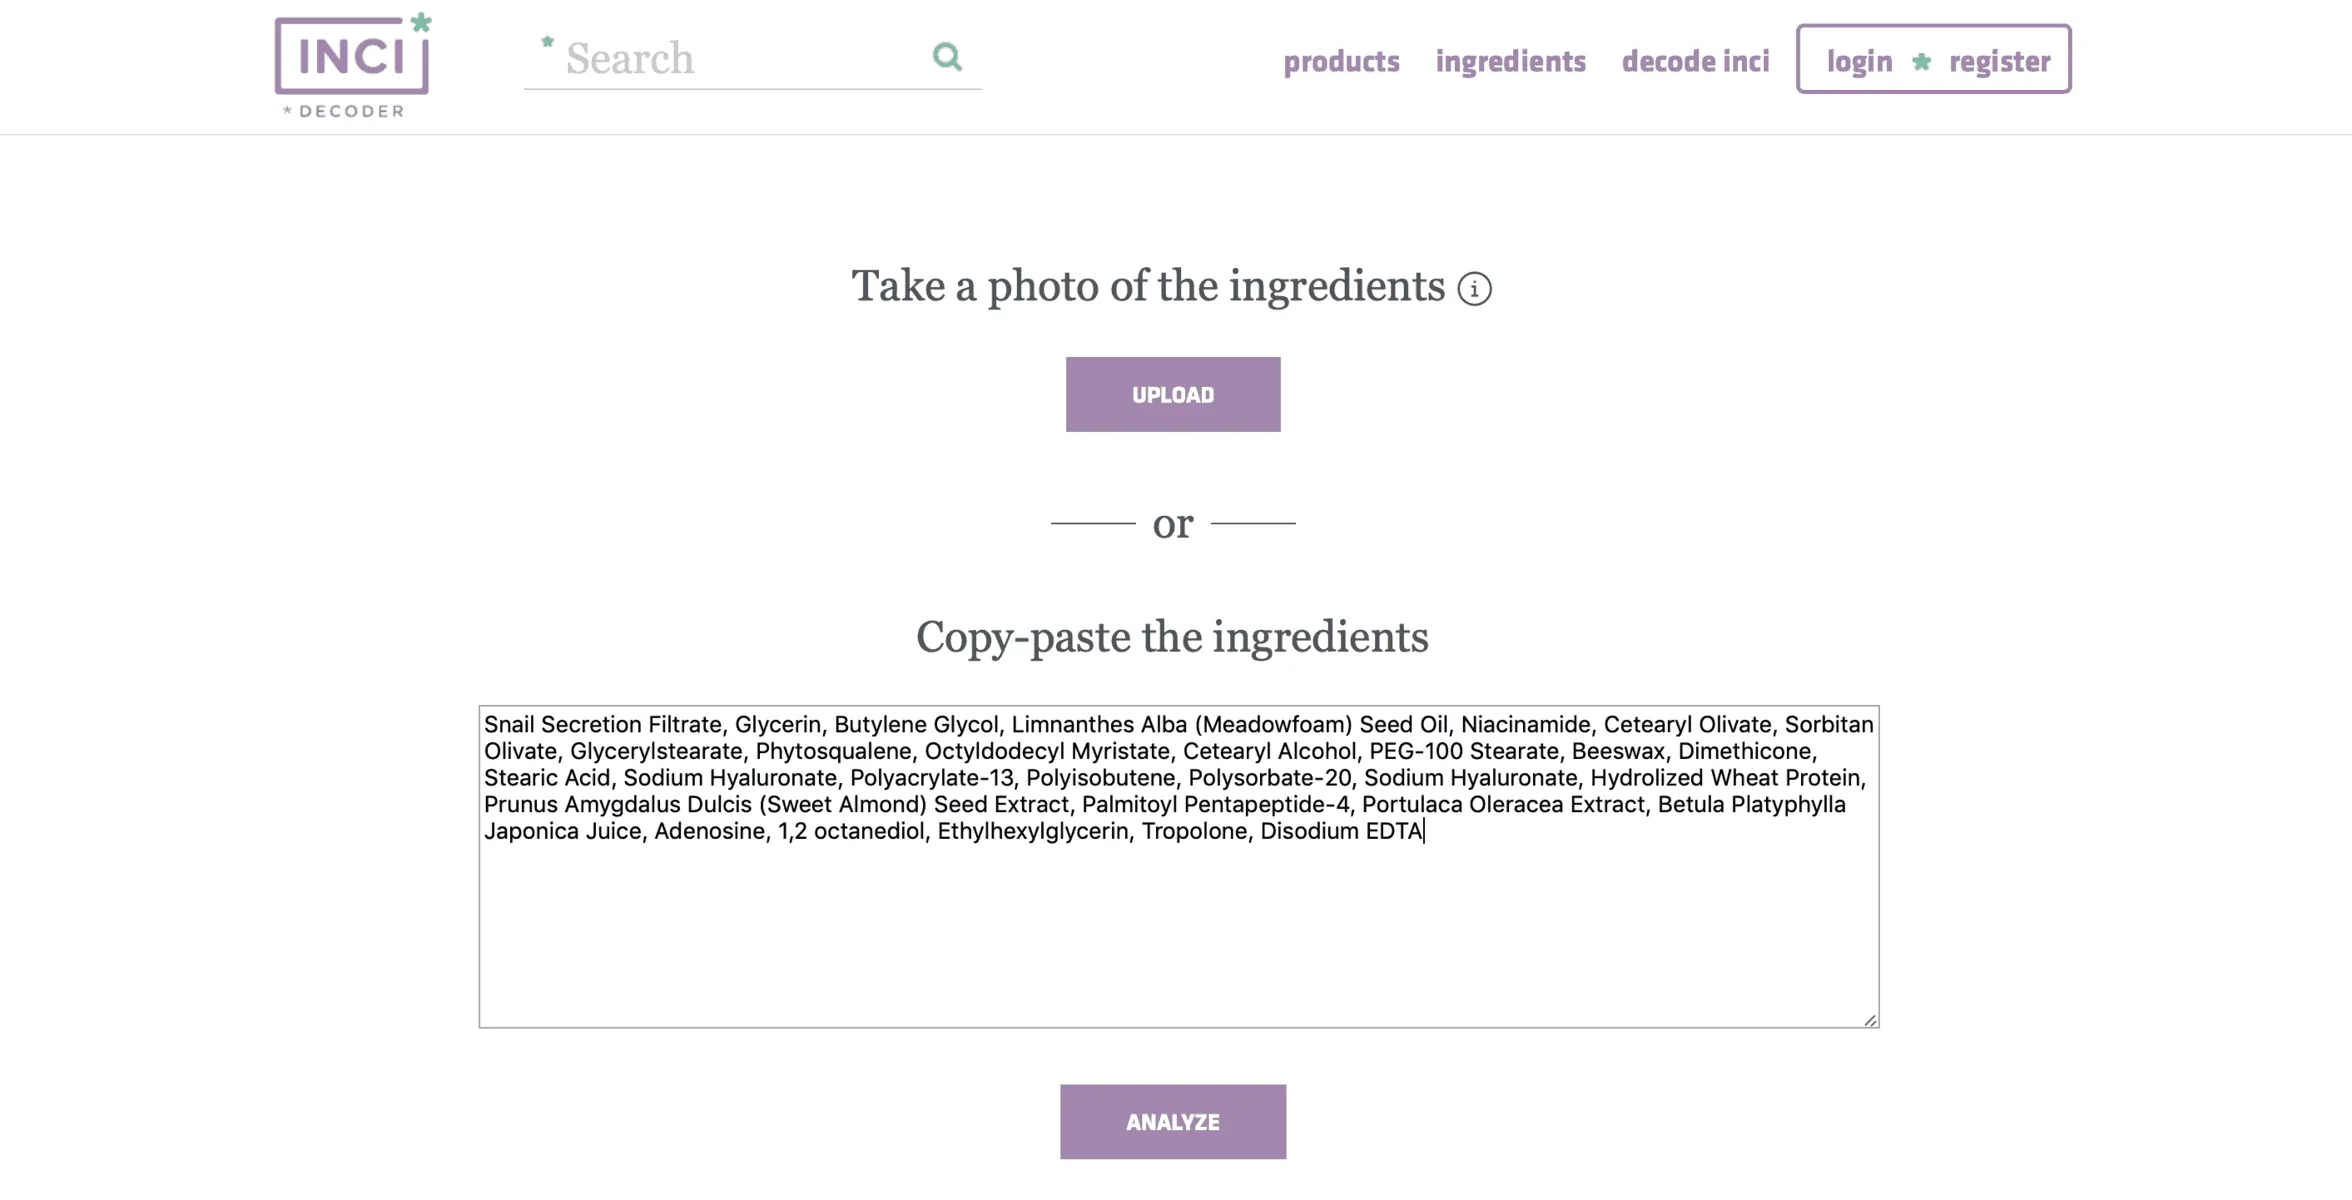Image resolution: width=2352 pixels, height=1200 pixels.
Task: Click the login link
Action: click(1859, 62)
